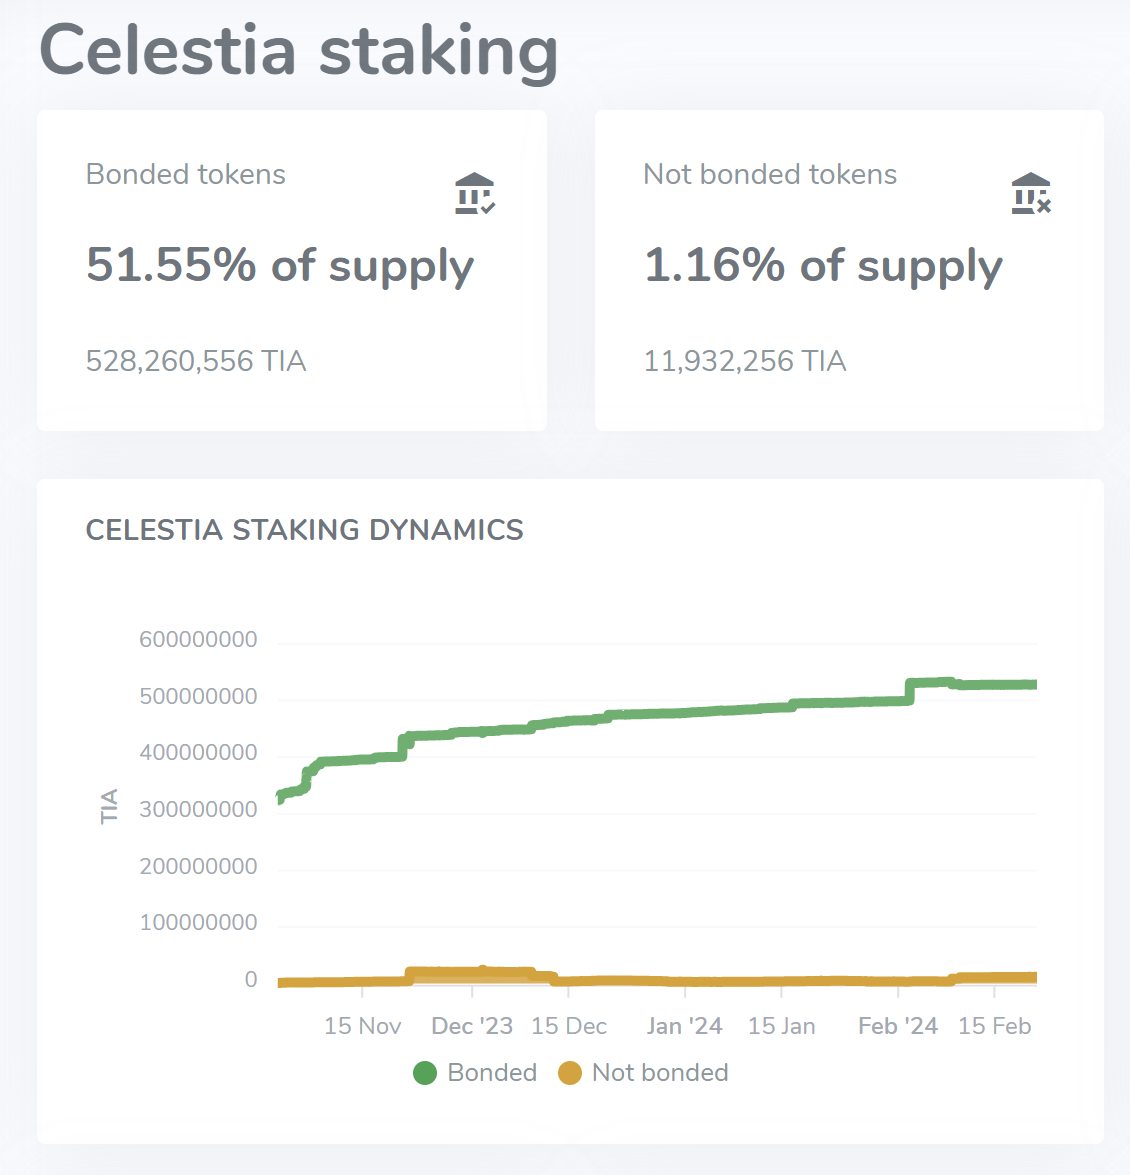Click the Bonded tokens card label
The width and height of the screenshot is (1130, 1176).
click(x=186, y=174)
